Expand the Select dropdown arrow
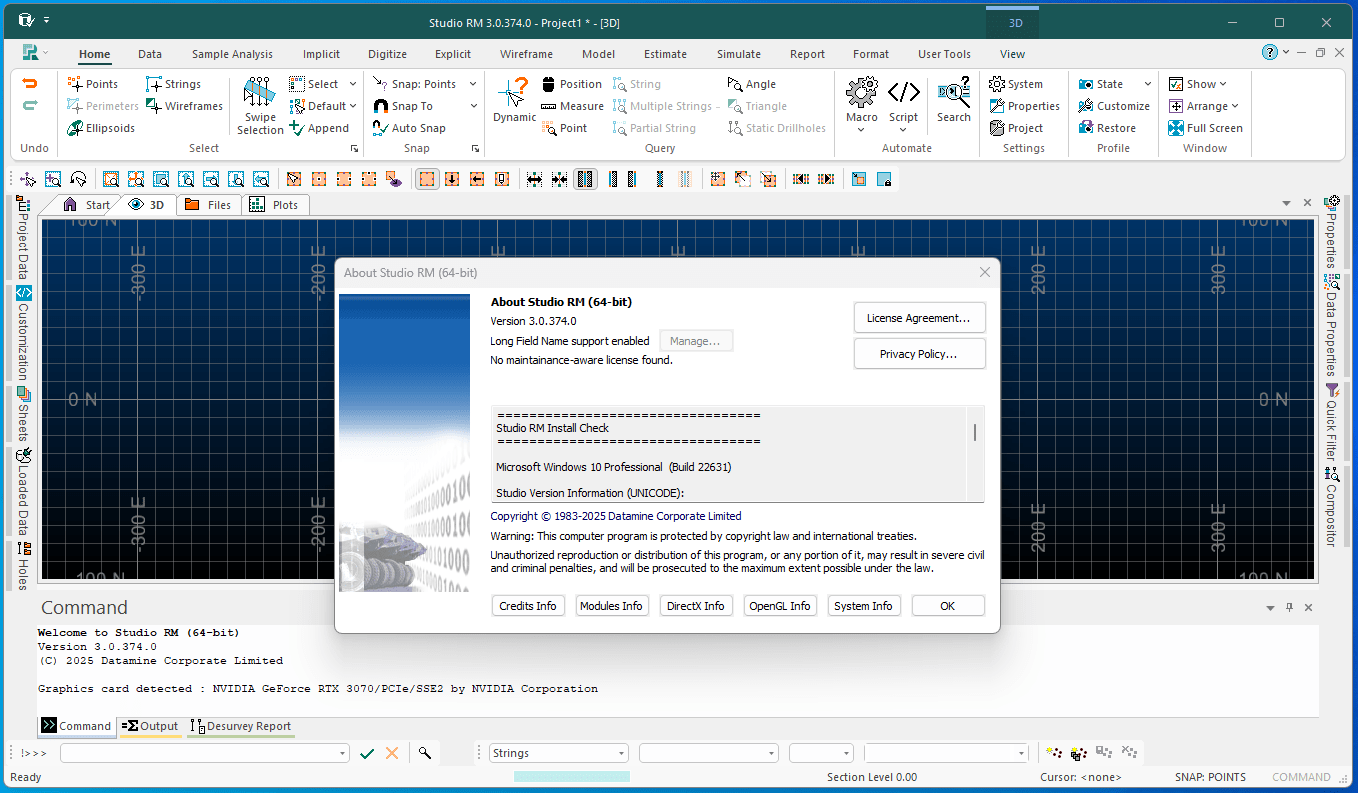This screenshot has width=1358, height=793. [353, 84]
